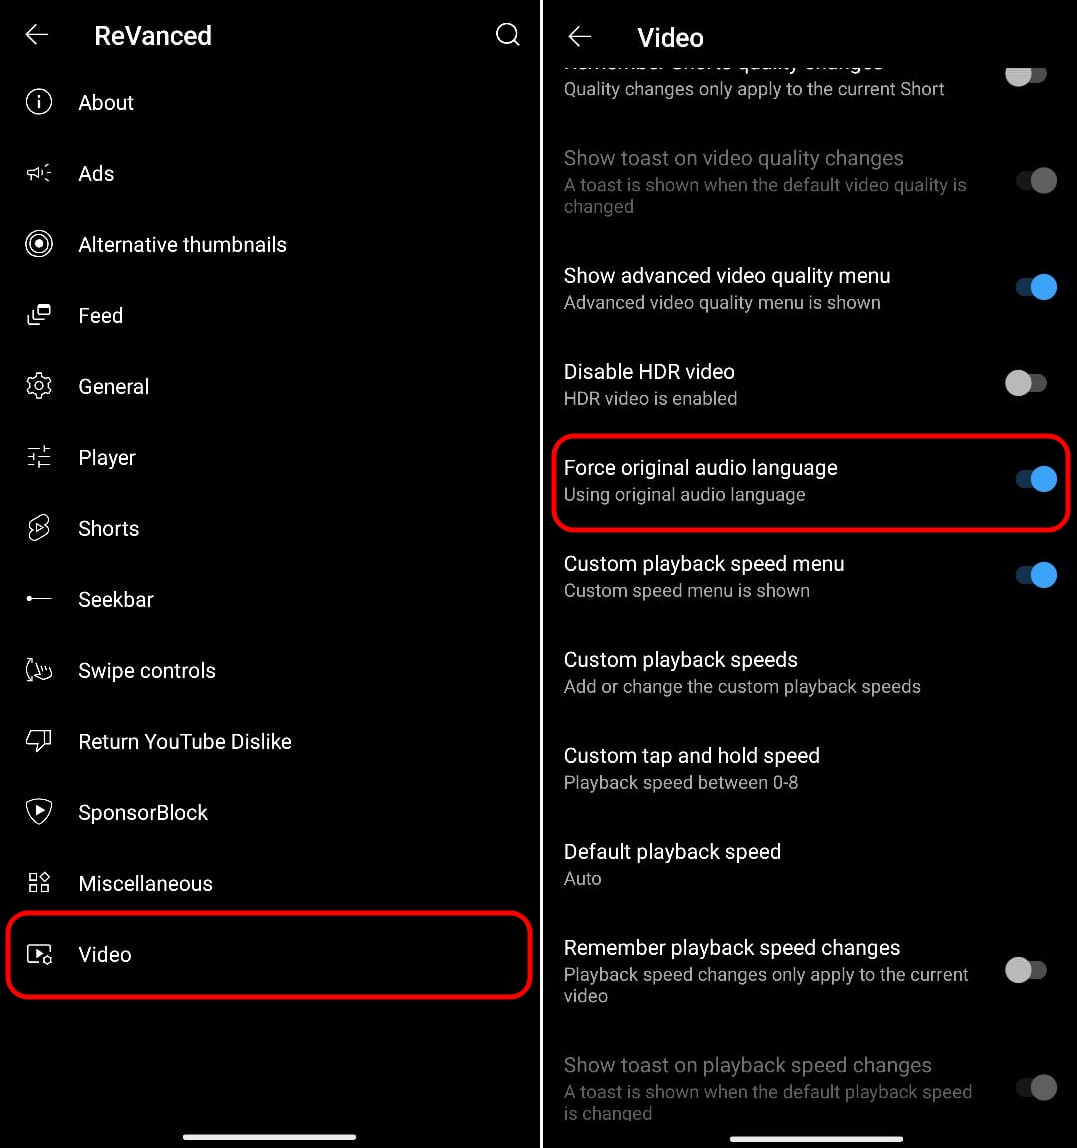
Task: Tap the Return YouTube Dislike thumbs-down icon
Action: point(39,741)
